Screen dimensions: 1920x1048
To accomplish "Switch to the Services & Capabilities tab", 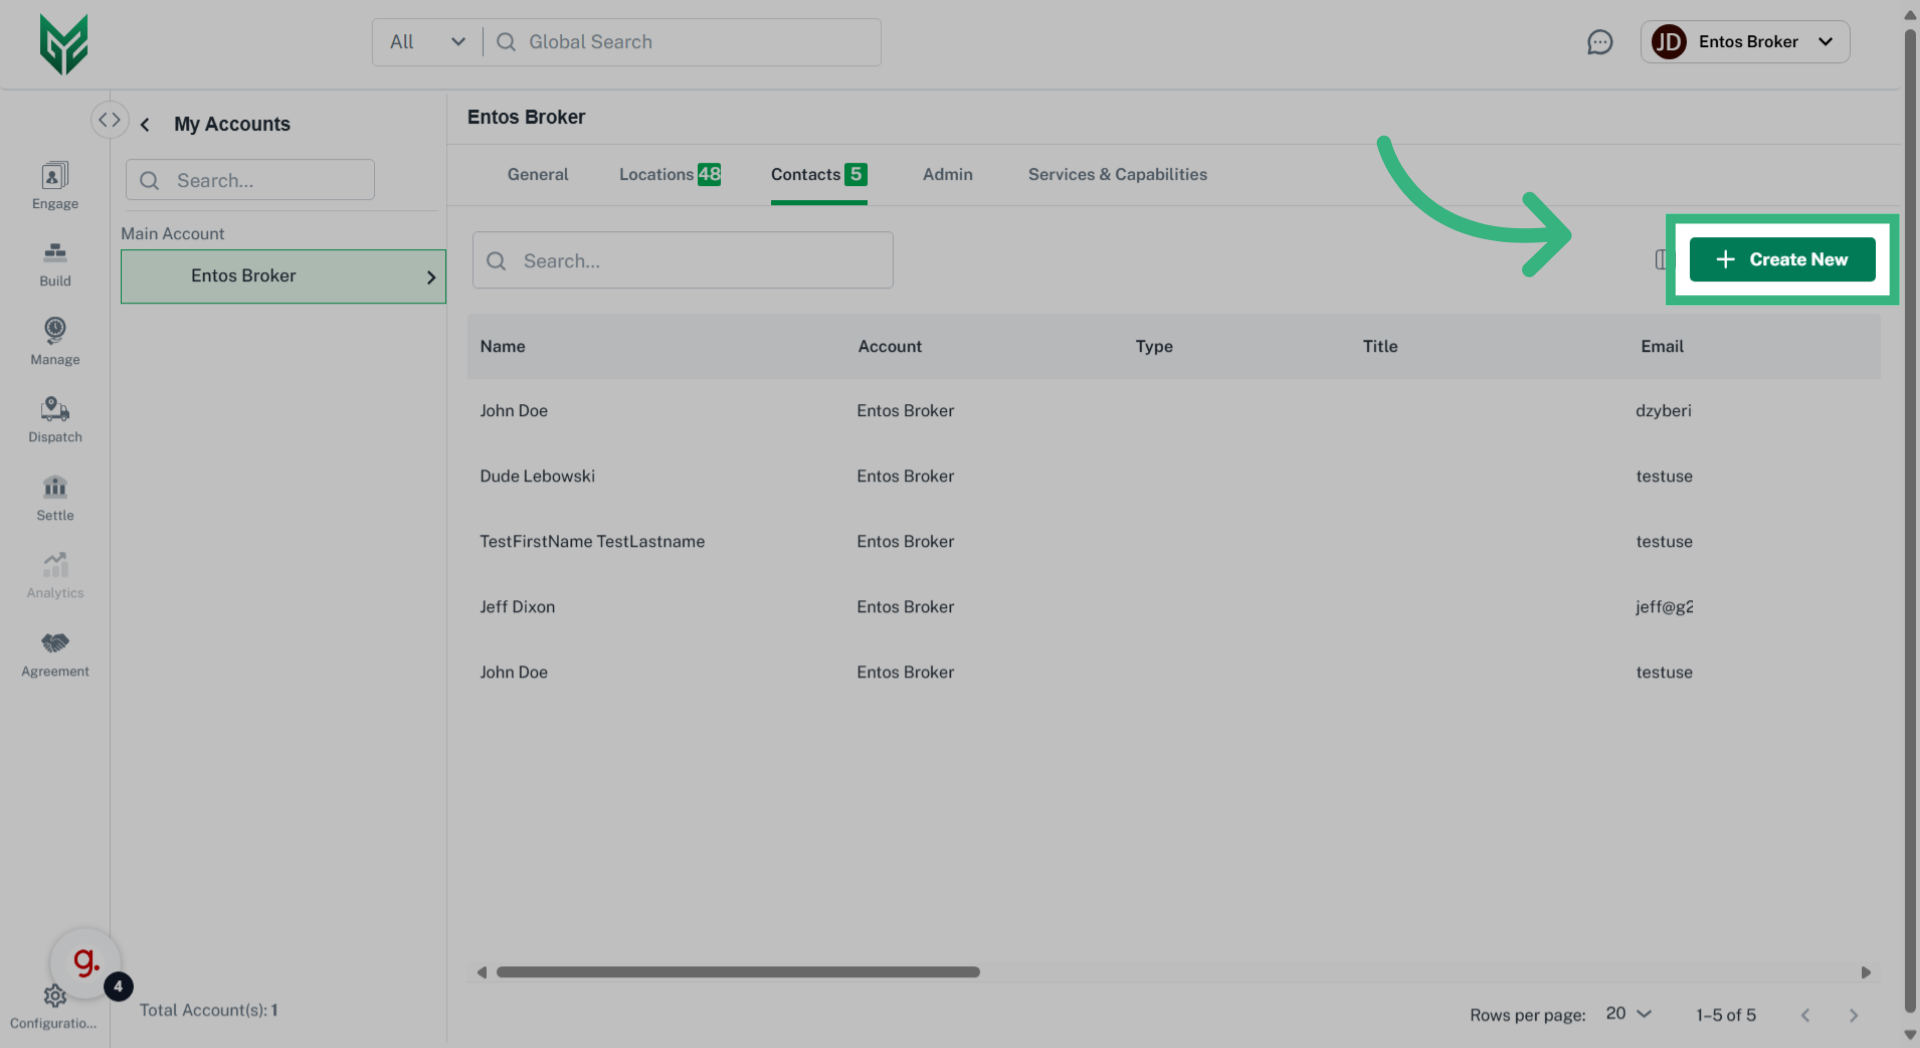I will (x=1117, y=174).
